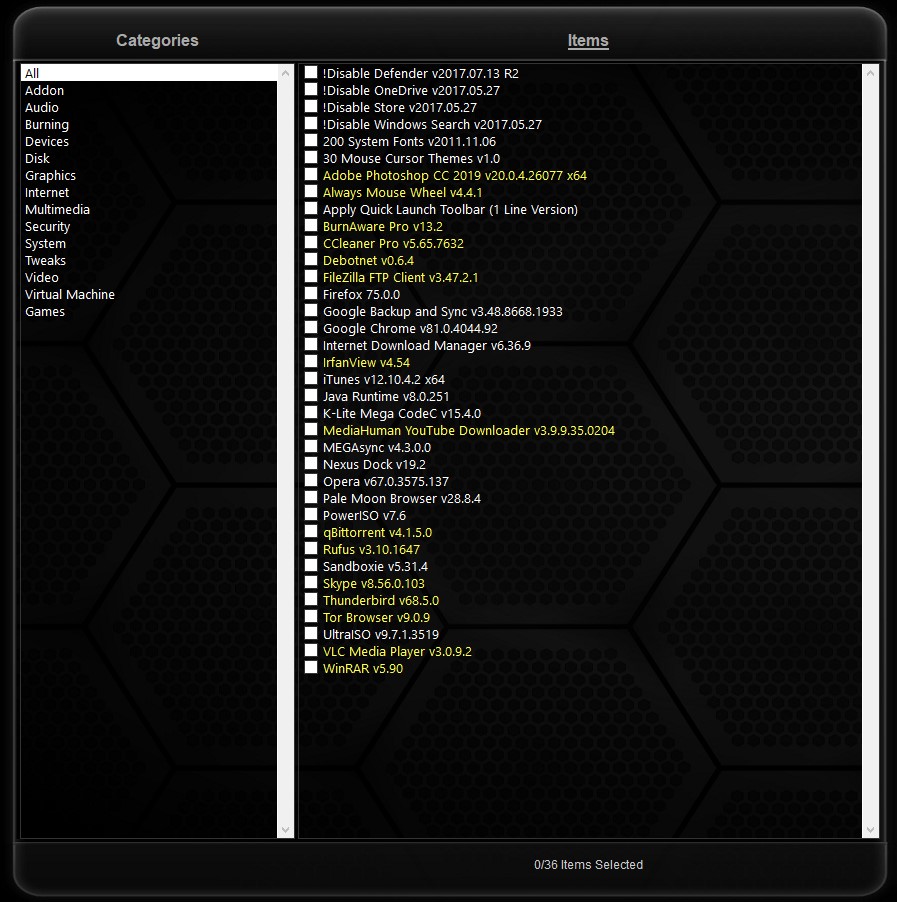897x902 pixels.
Task: Select the All category
Action: [149, 73]
